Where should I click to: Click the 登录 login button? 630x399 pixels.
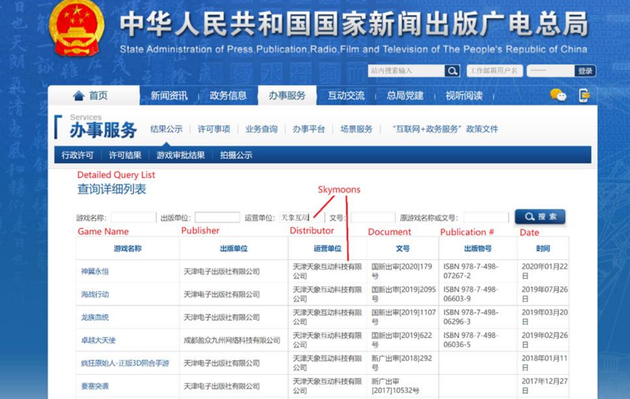coord(585,71)
